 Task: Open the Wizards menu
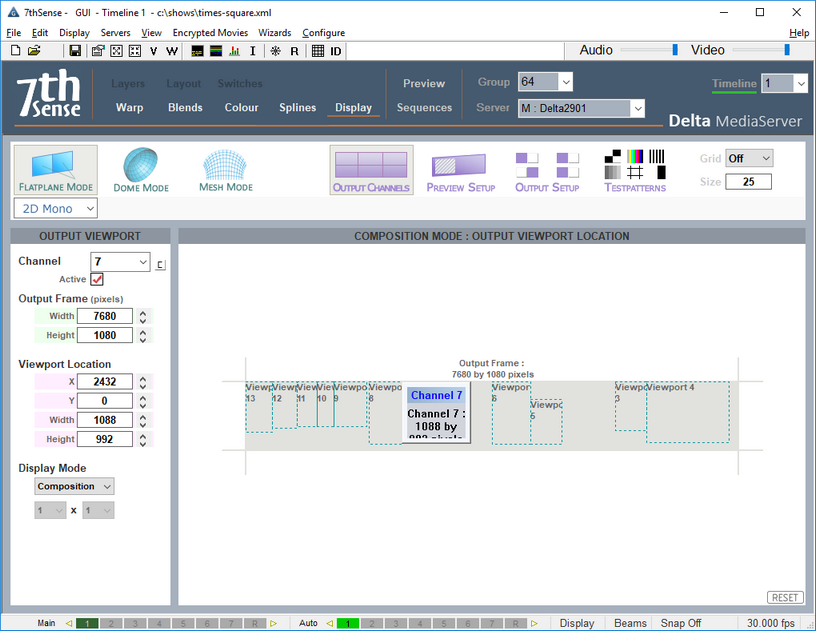click(275, 33)
